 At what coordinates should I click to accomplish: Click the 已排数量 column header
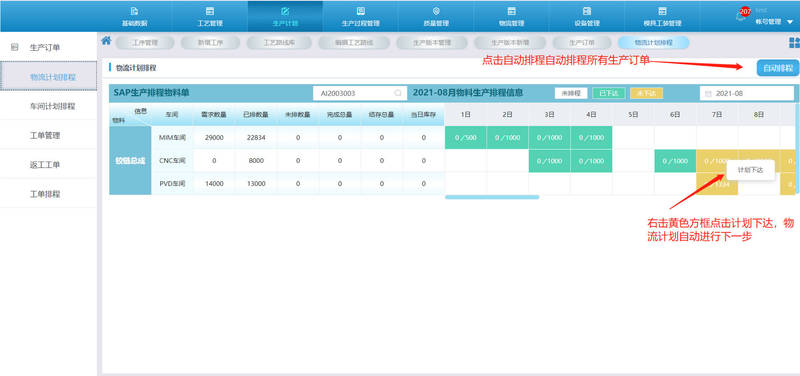(x=256, y=115)
